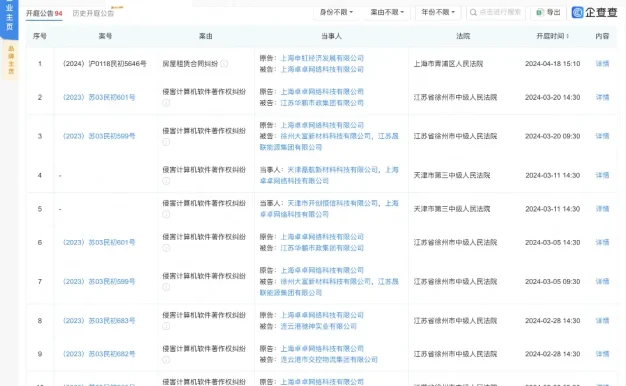
Task: Open party 天津晟航新材料科技有限公司
Action: coord(333,170)
